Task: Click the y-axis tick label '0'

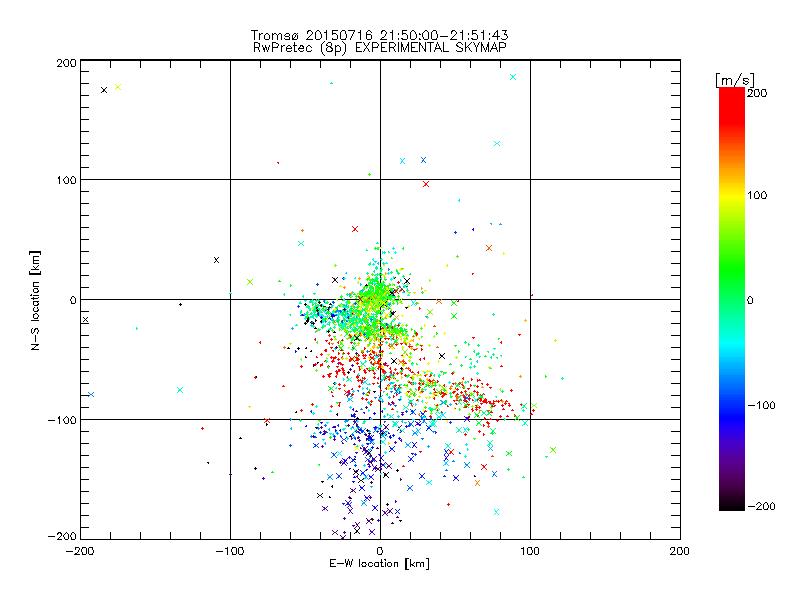Action: [73, 300]
